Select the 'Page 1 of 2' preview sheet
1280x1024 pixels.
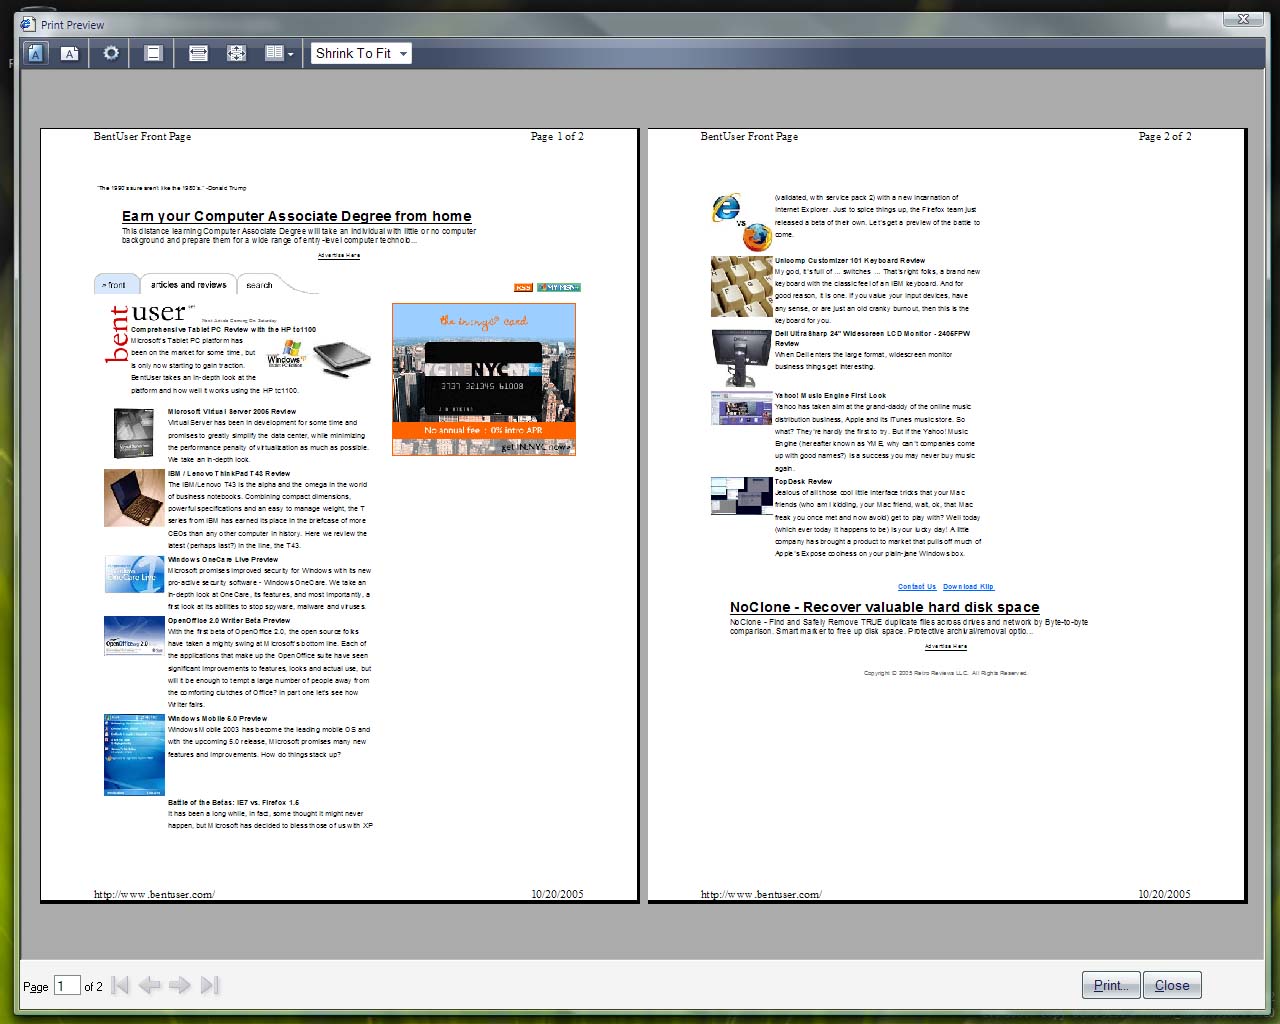pos(339,515)
